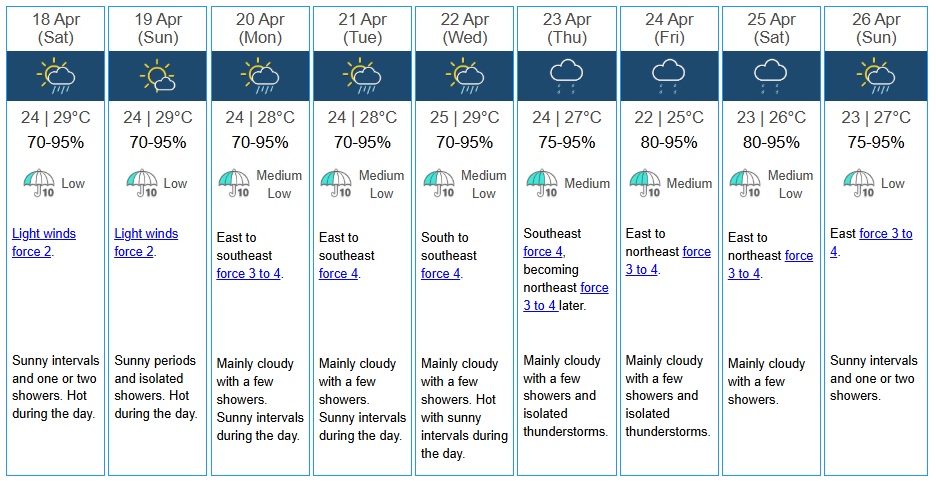
Task: Click the 25 Apr forecast description text
Action: point(766,382)
